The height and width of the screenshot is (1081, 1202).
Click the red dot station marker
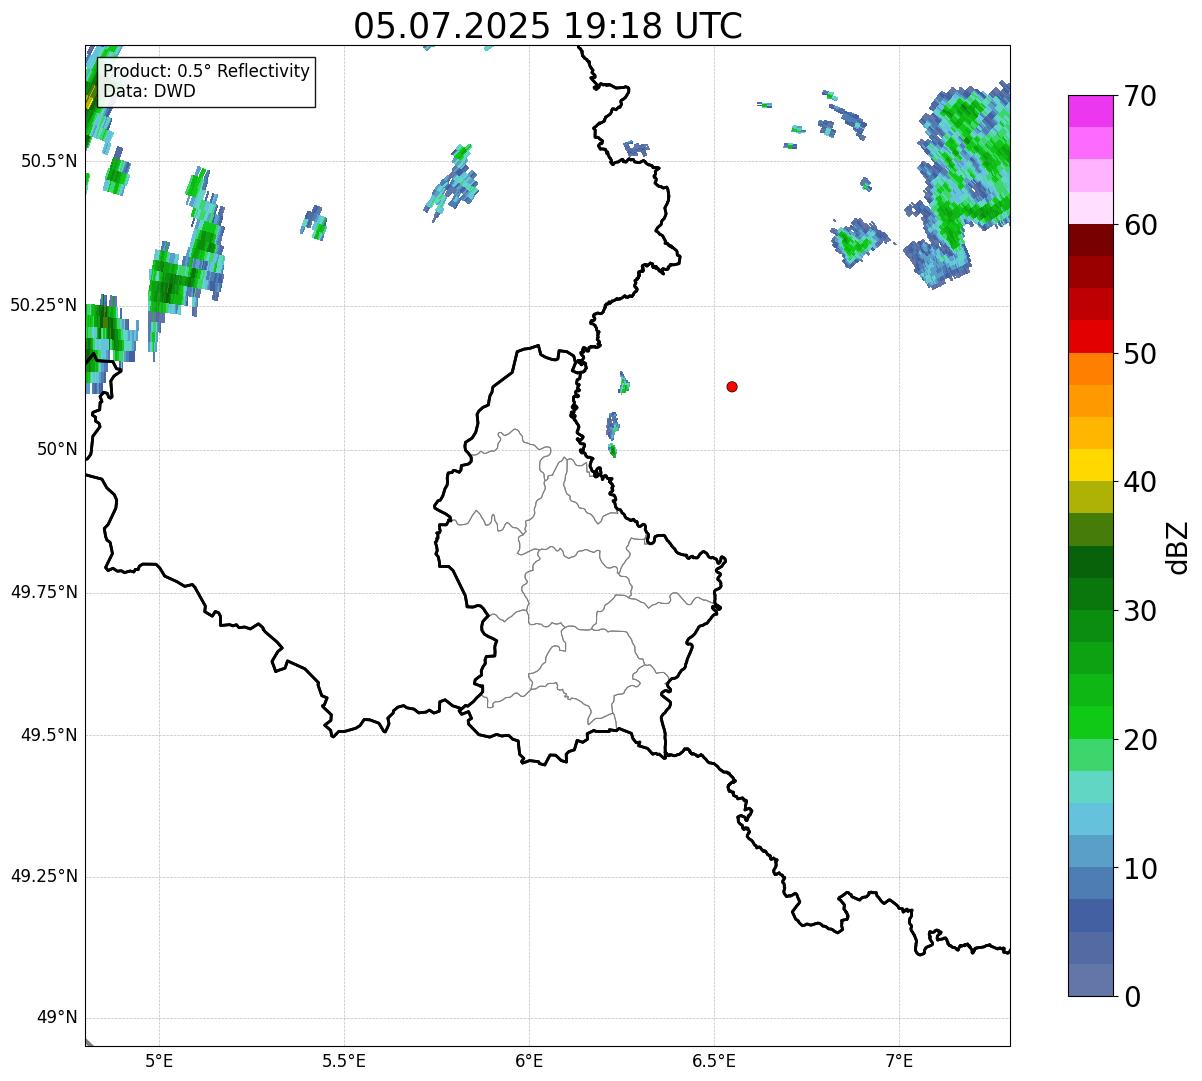point(732,386)
